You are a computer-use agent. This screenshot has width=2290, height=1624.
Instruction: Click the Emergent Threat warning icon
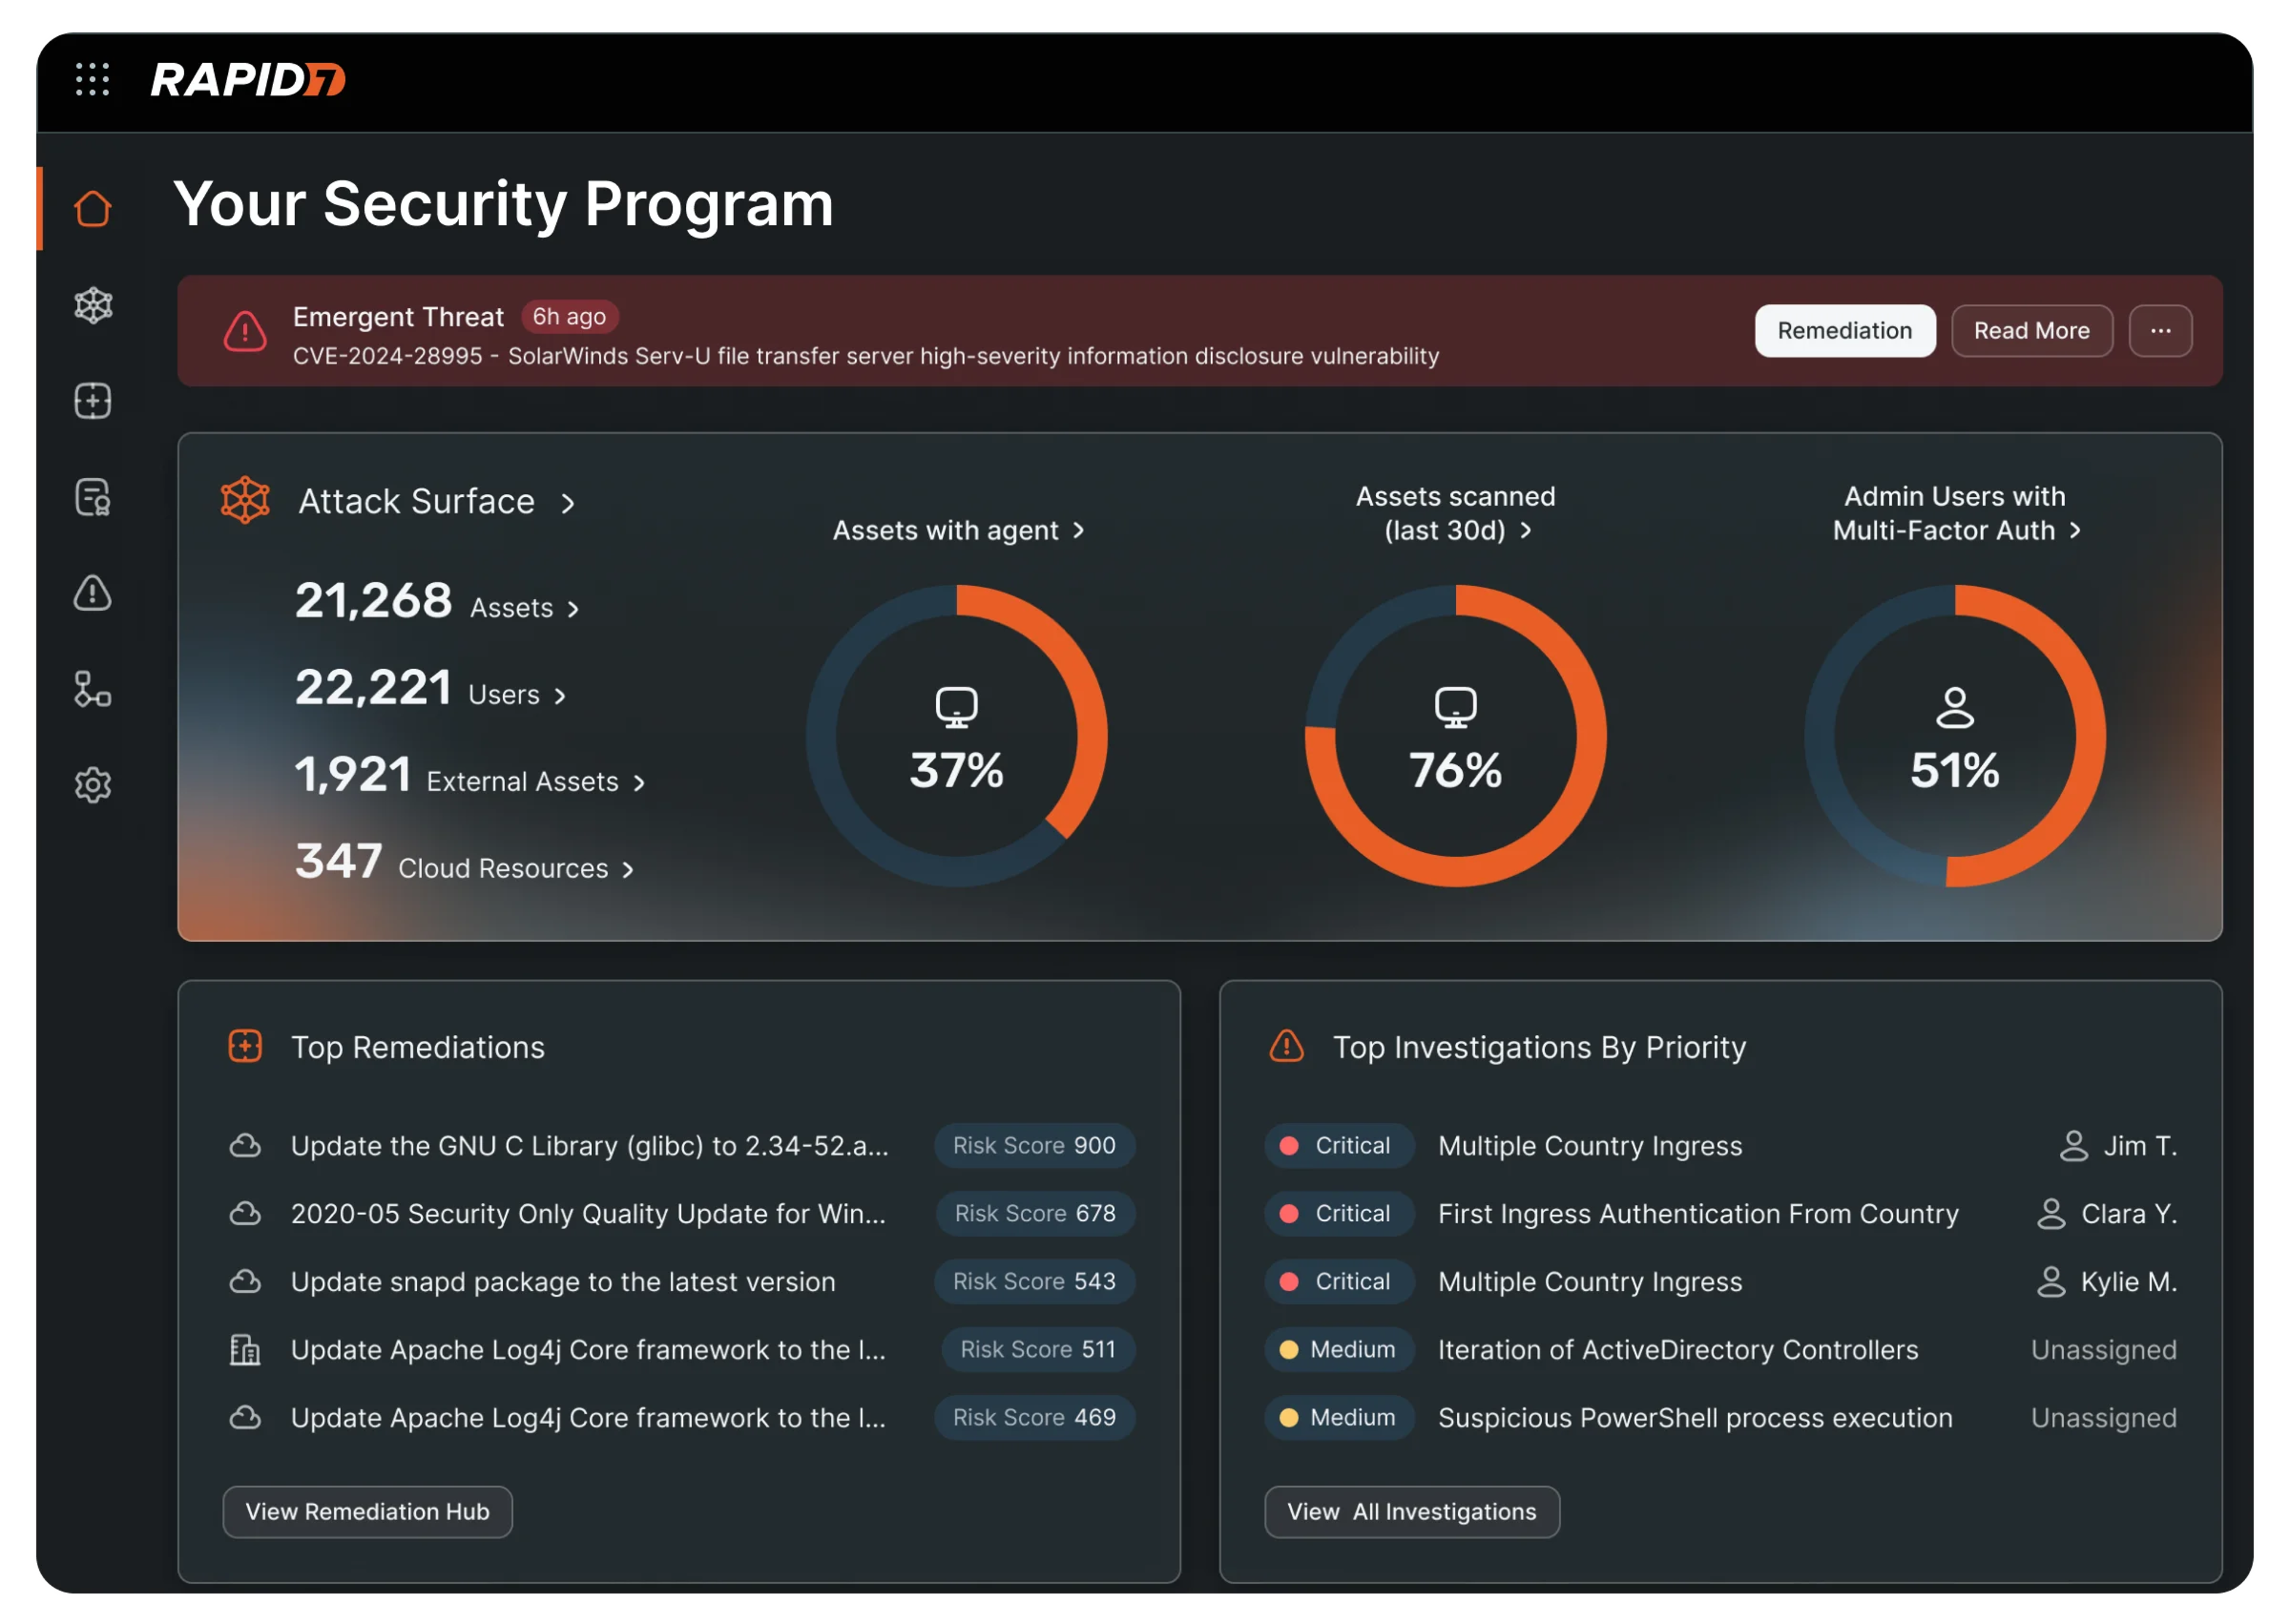tap(245, 331)
